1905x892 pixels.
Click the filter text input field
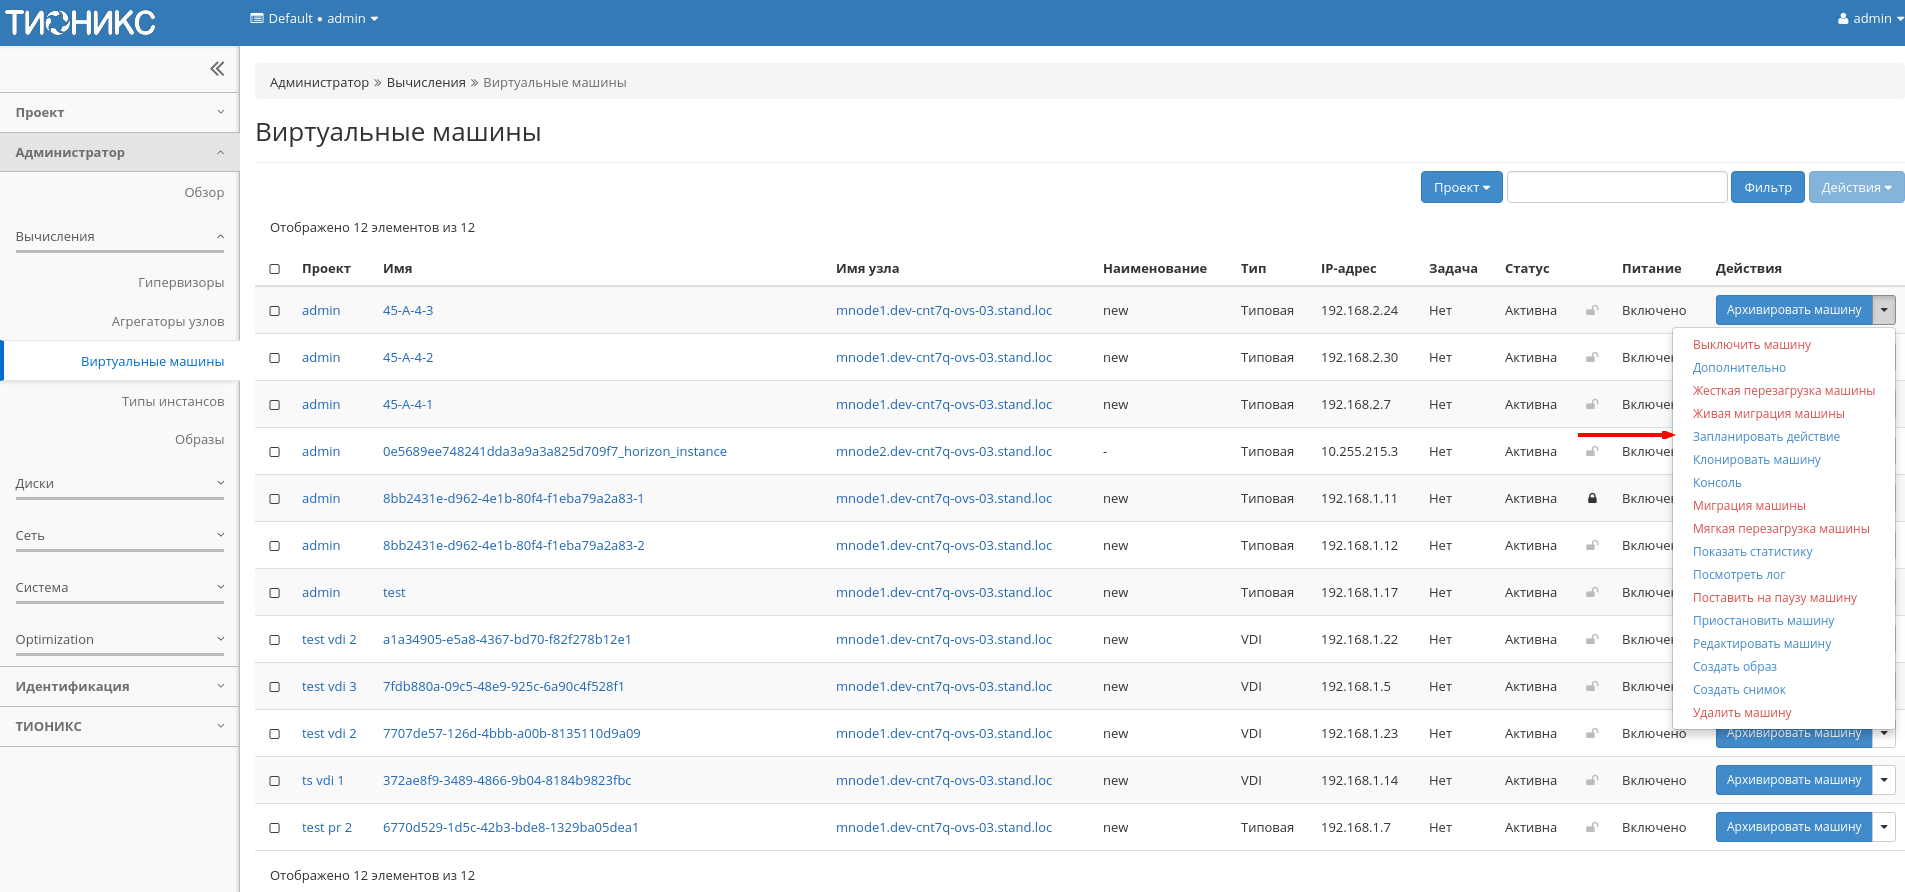pyautogui.click(x=1616, y=187)
